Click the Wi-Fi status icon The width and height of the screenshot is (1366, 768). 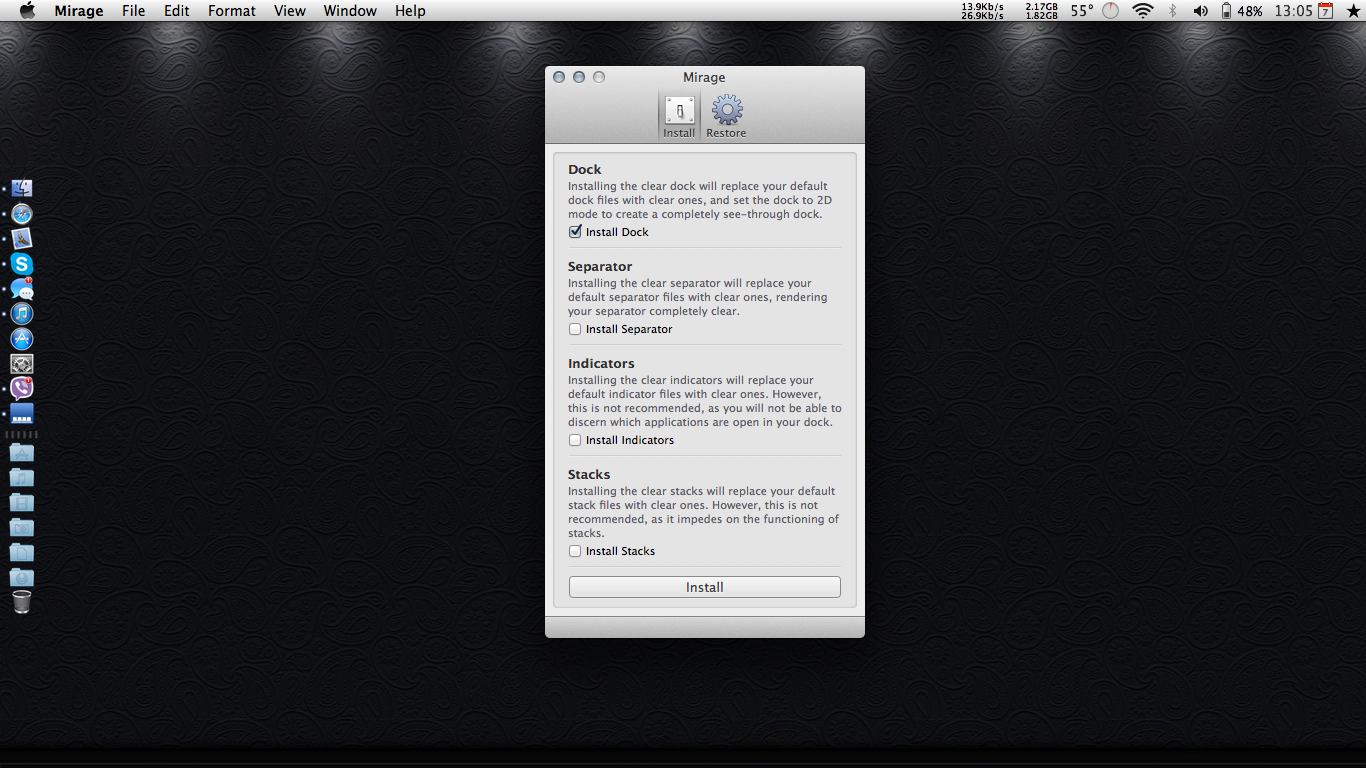click(x=1143, y=11)
